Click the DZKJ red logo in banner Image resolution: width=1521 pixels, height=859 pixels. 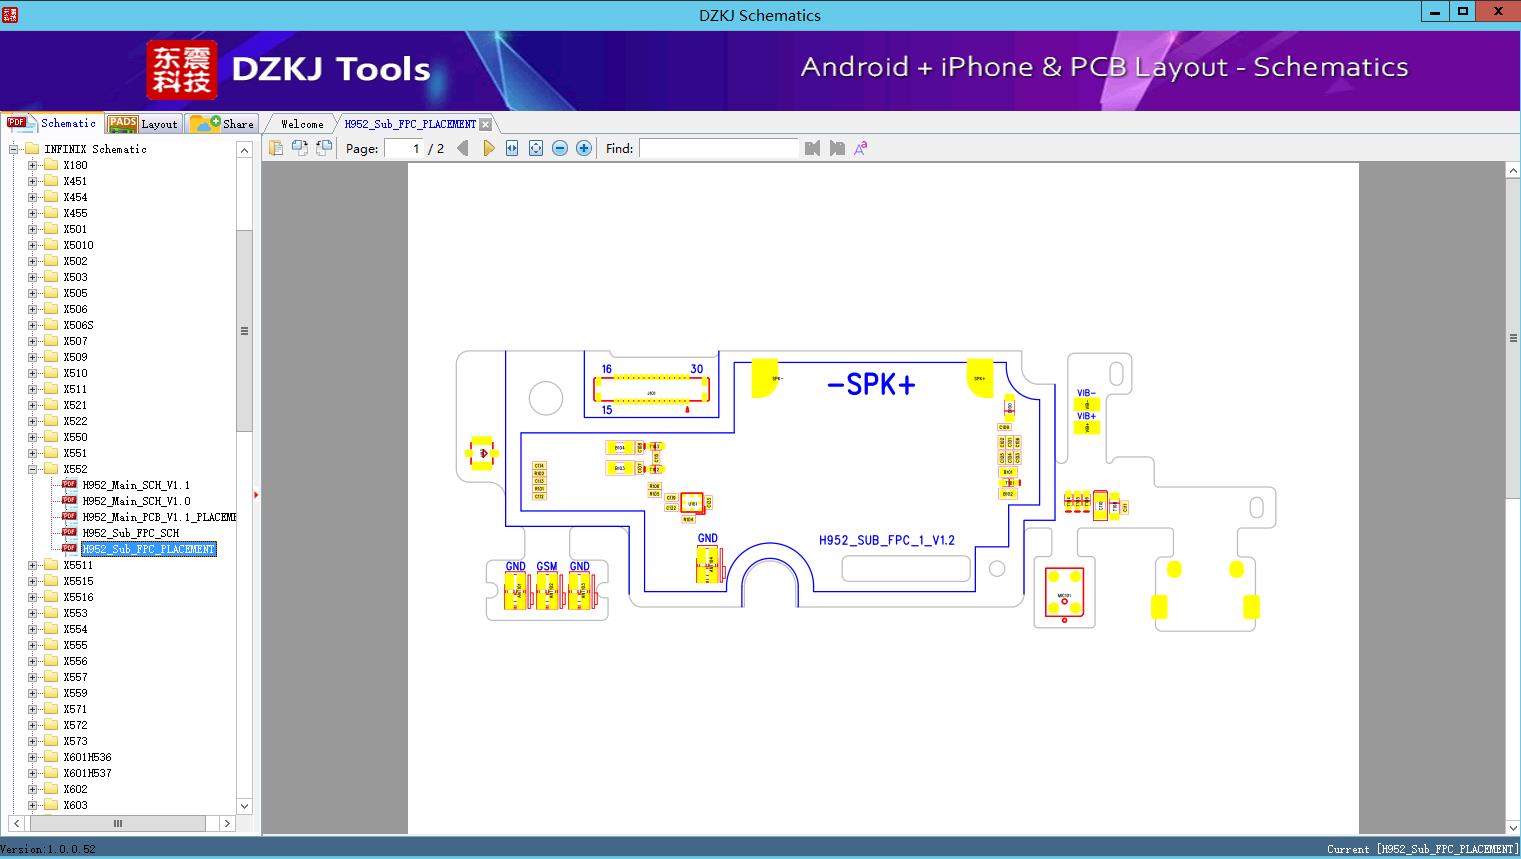[x=182, y=69]
